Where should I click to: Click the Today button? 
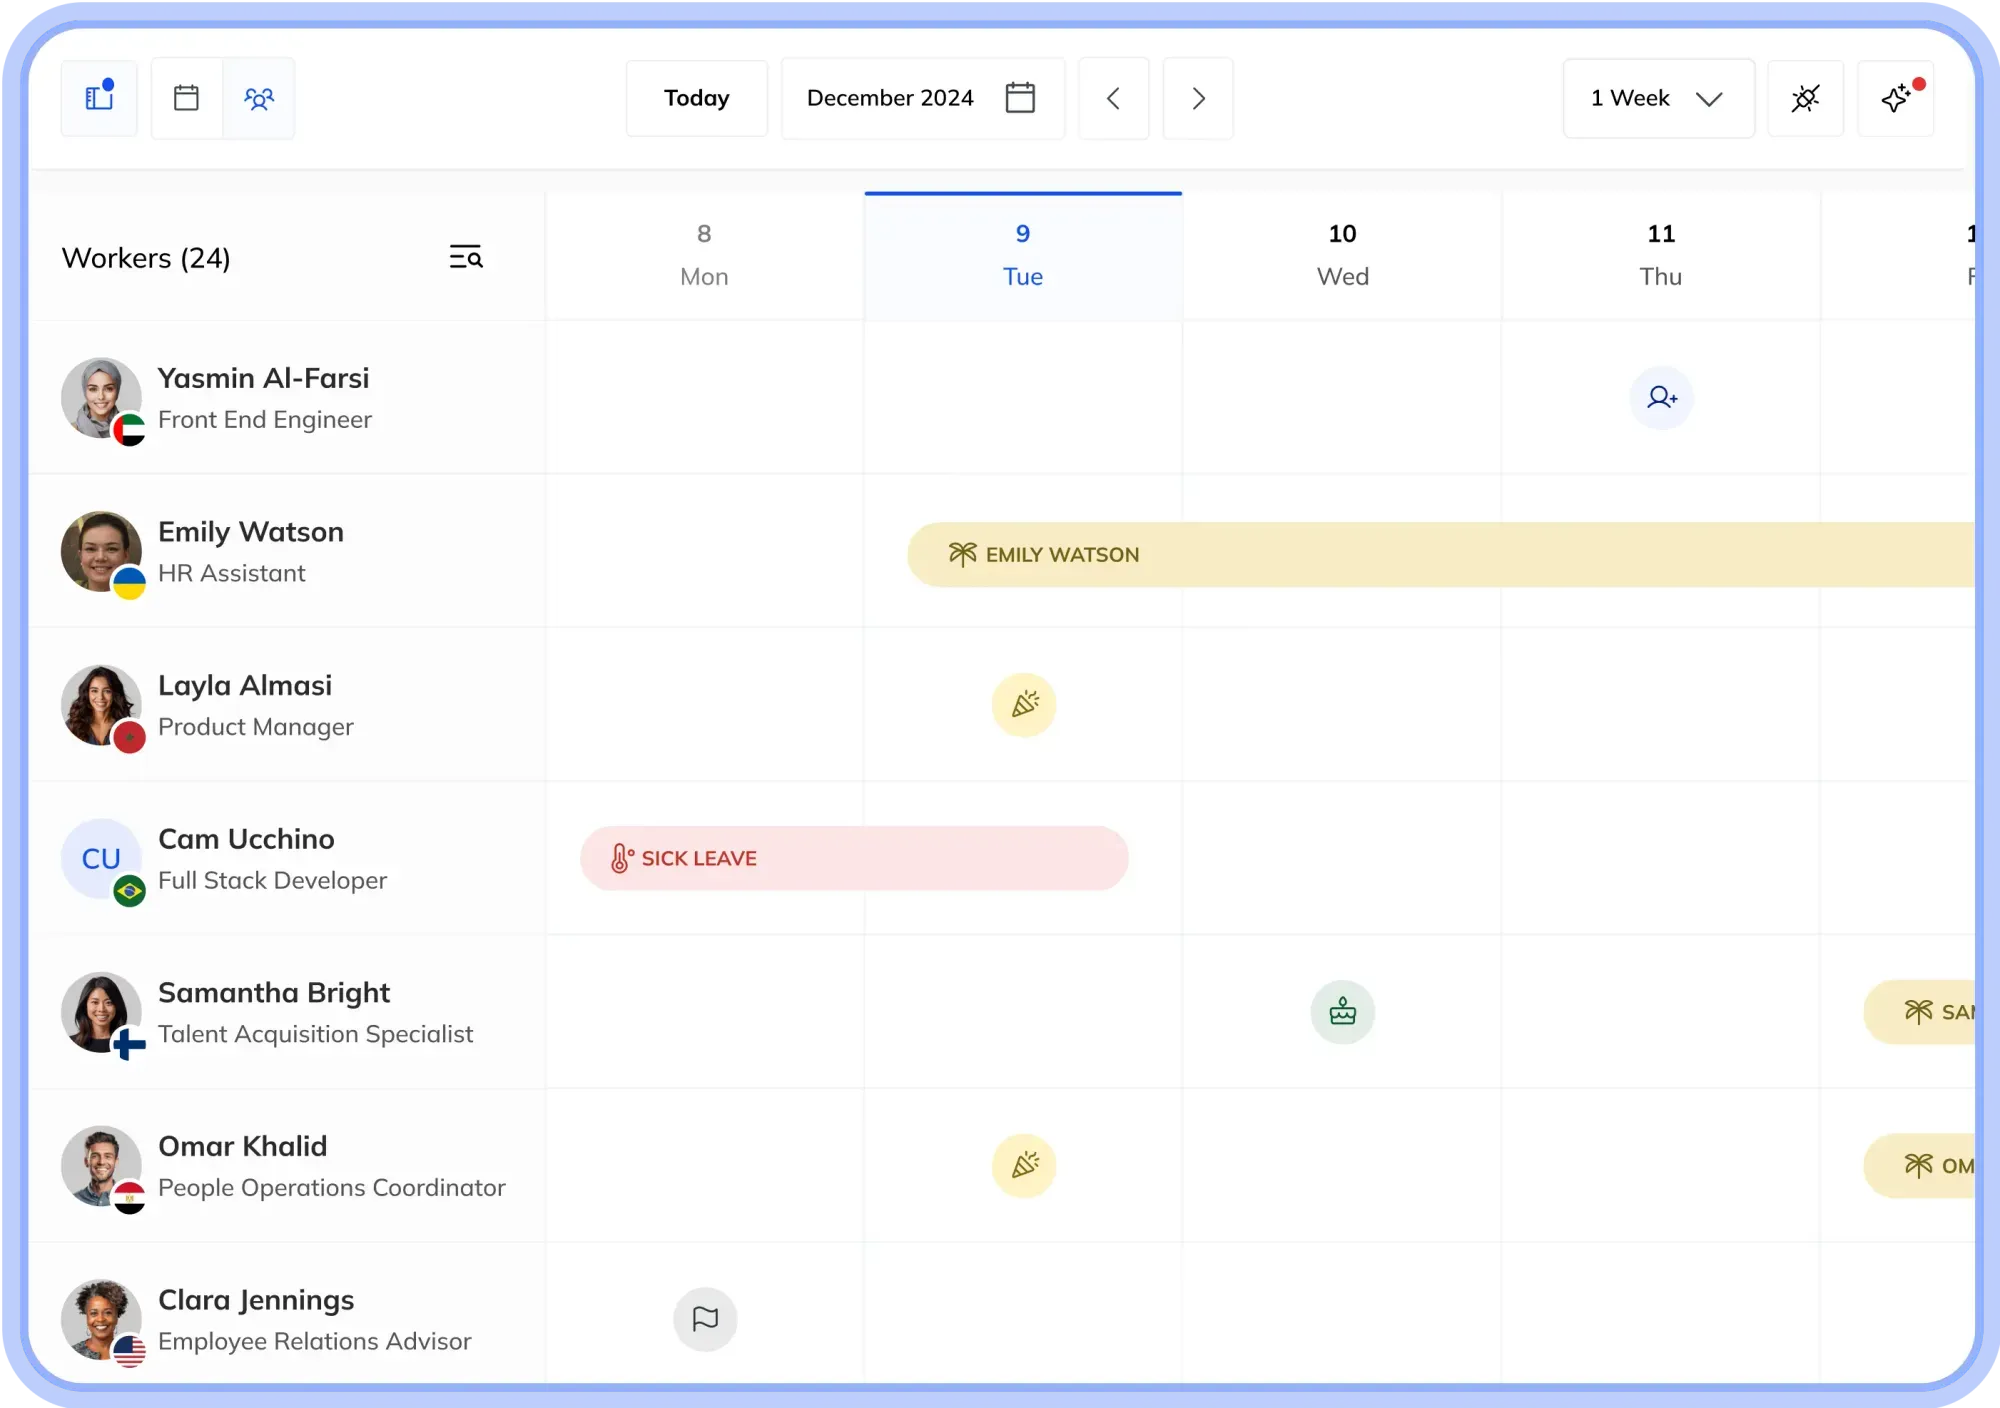697,98
